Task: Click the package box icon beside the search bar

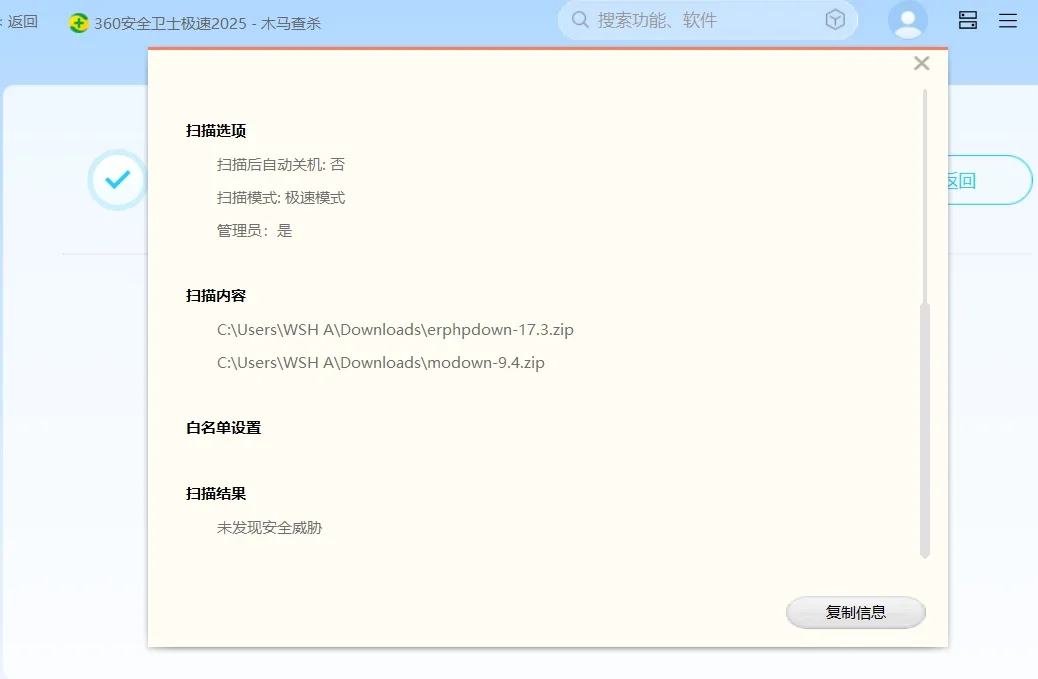Action: click(x=837, y=19)
